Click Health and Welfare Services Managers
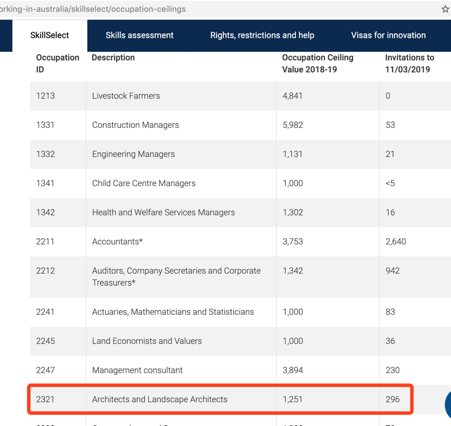The height and width of the screenshot is (426, 451). click(x=163, y=213)
